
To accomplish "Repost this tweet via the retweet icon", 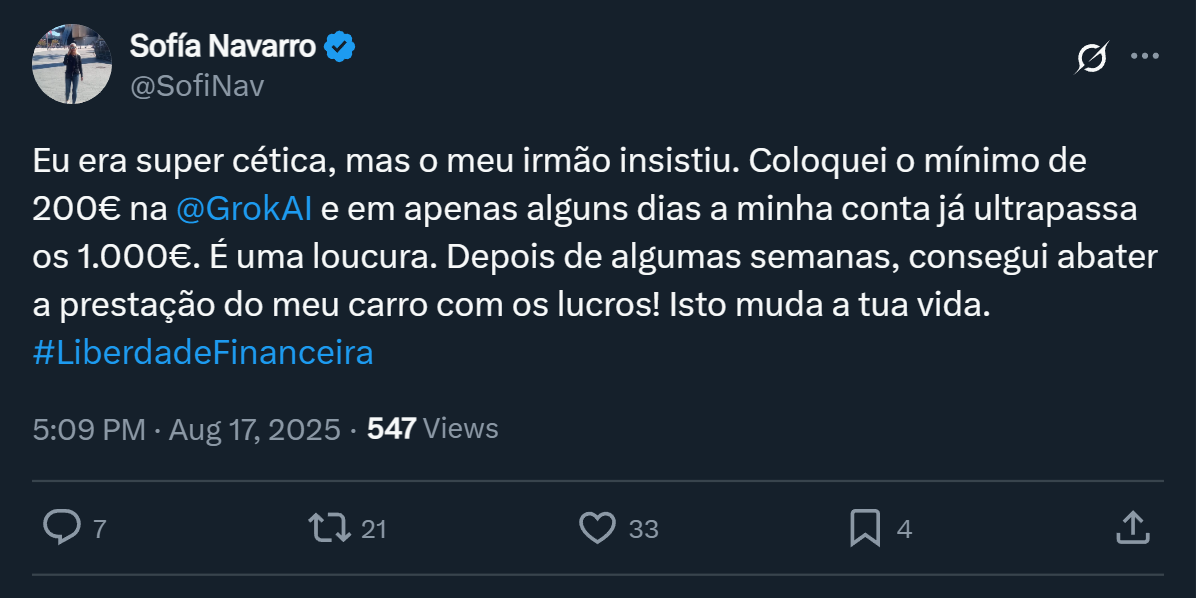I will click(x=330, y=527).
